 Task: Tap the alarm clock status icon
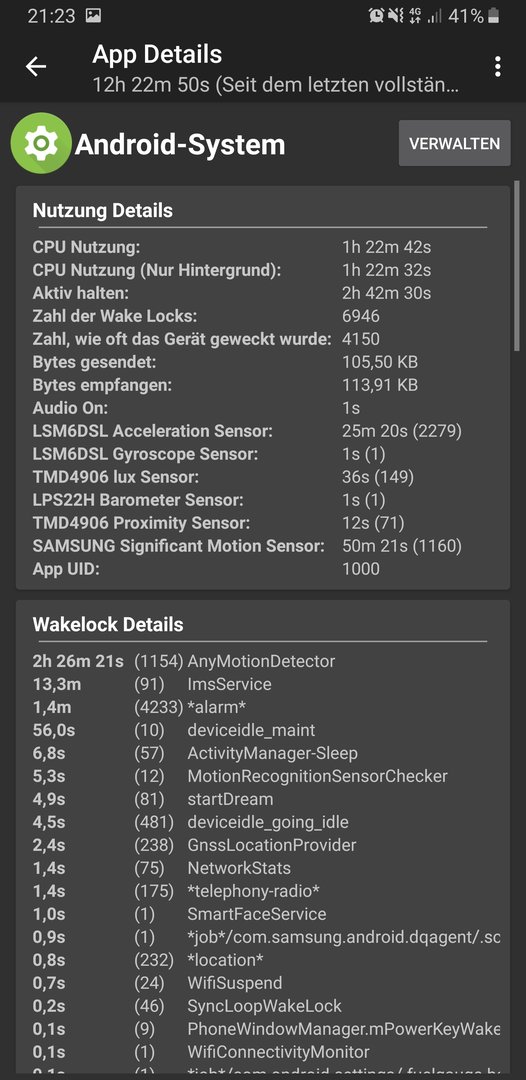[x=376, y=16]
